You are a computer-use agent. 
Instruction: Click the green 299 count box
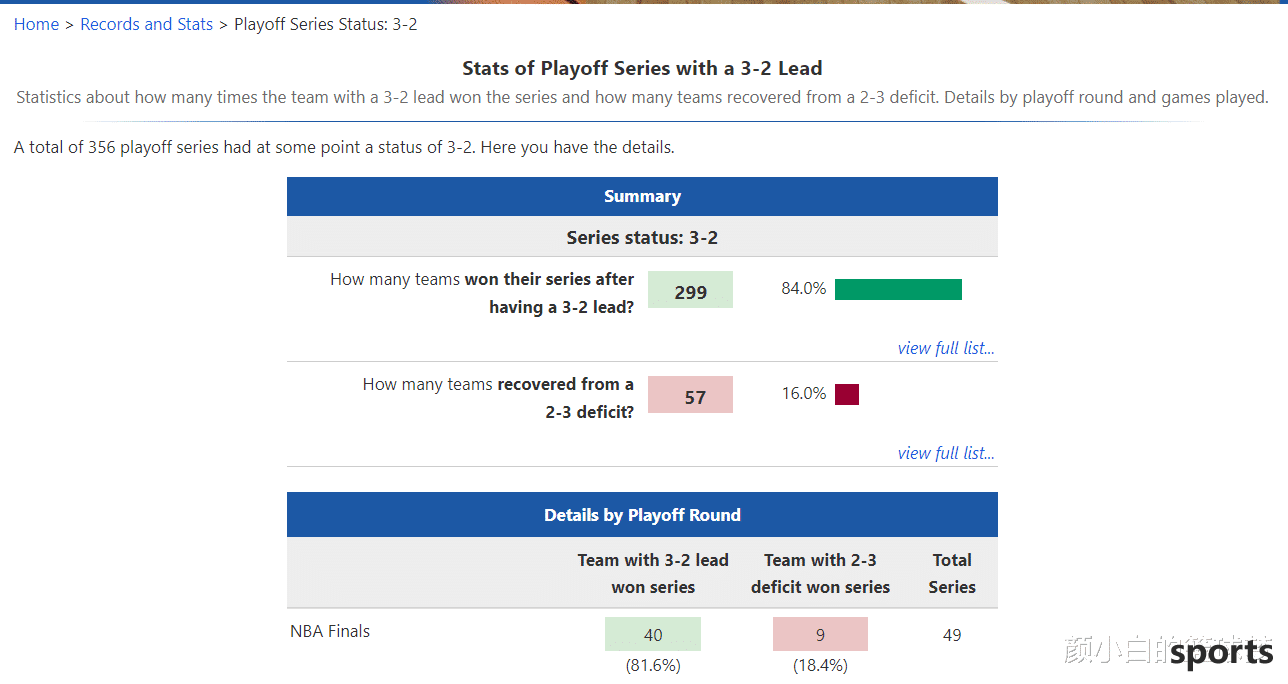(690, 291)
